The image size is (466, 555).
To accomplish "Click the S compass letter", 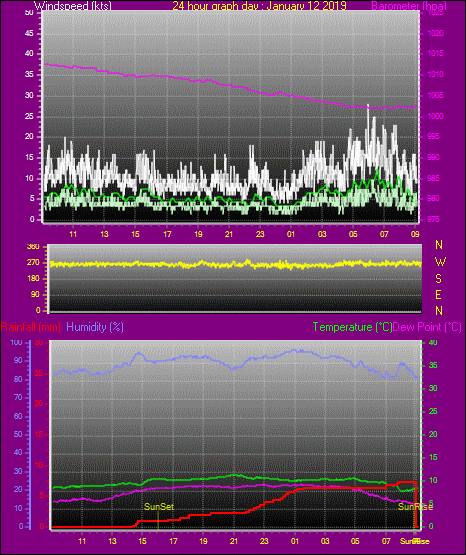I will coord(438,279).
